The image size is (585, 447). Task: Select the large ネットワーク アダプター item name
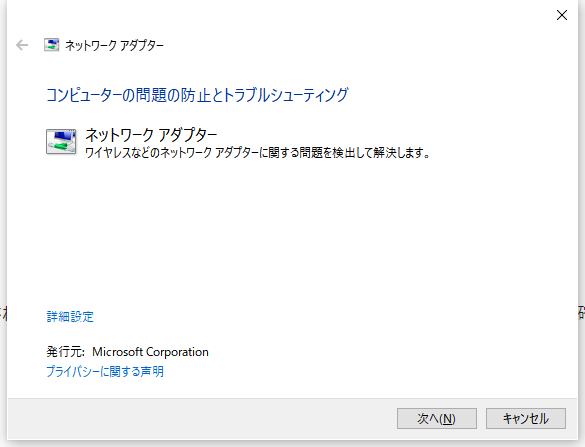pos(151,135)
